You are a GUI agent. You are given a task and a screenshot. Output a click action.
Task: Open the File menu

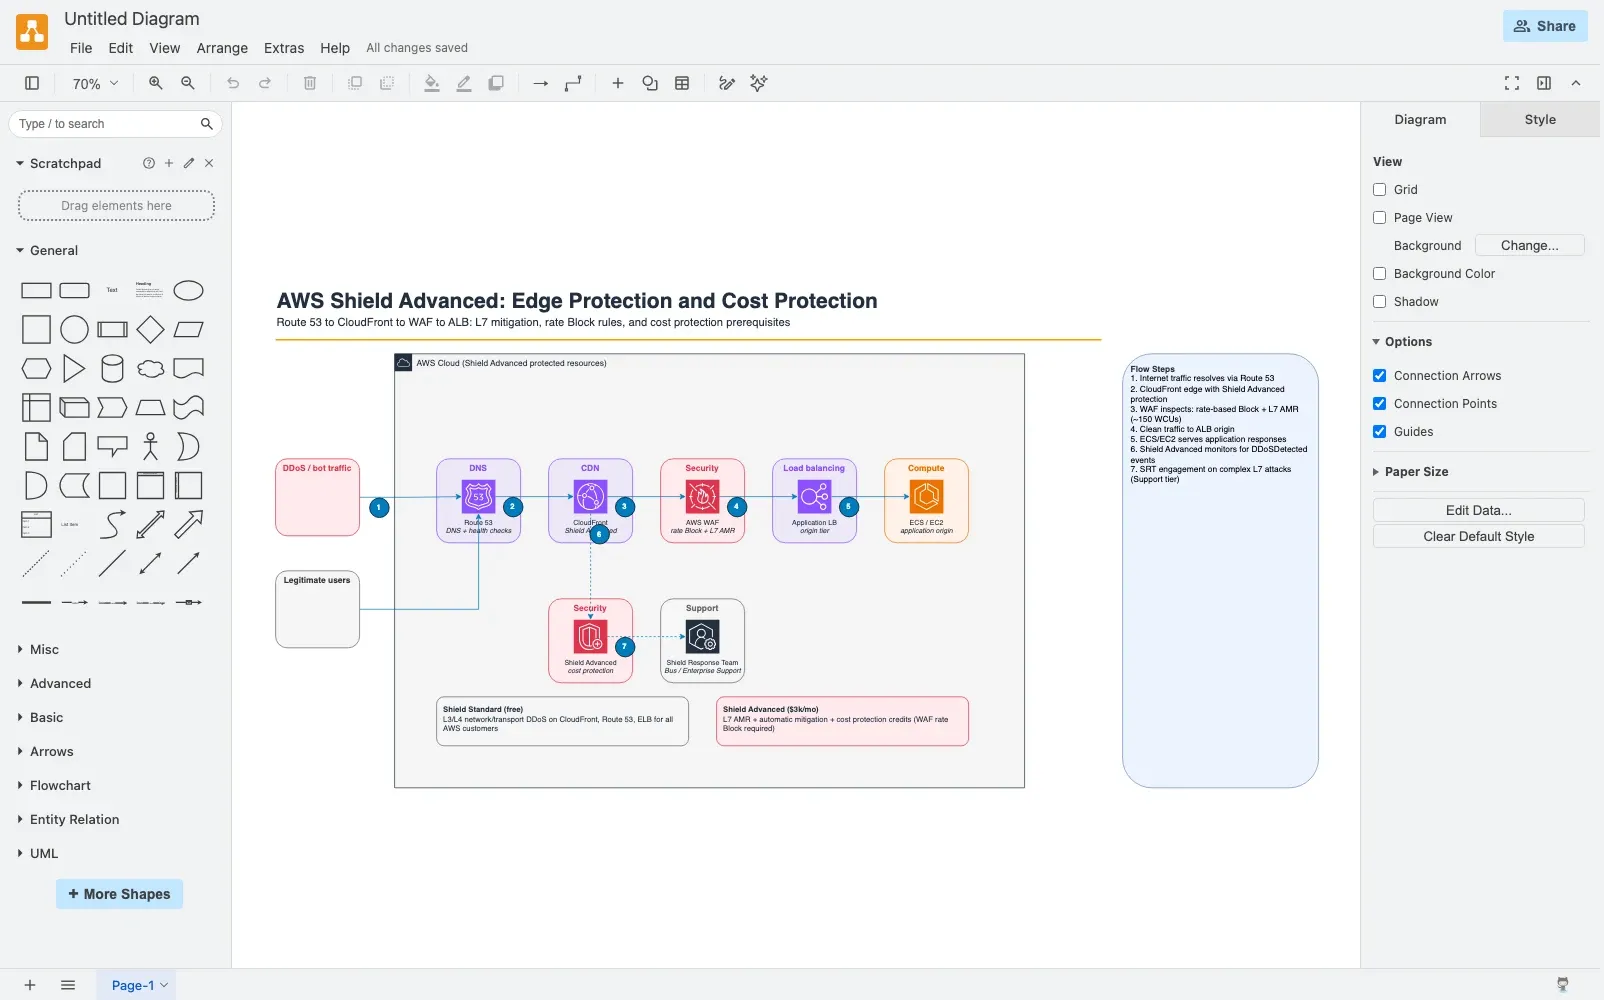pos(81,48)
